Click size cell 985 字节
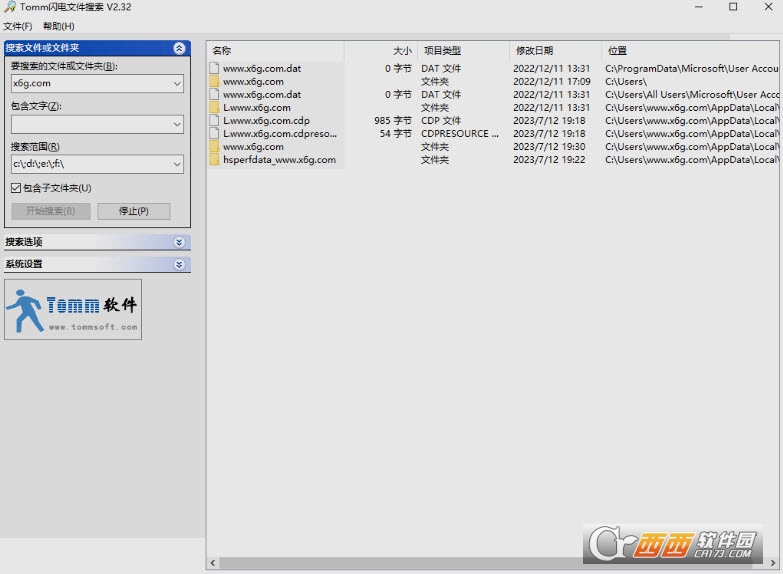Screen dimensions: 783x574 (x=393, y=120)
